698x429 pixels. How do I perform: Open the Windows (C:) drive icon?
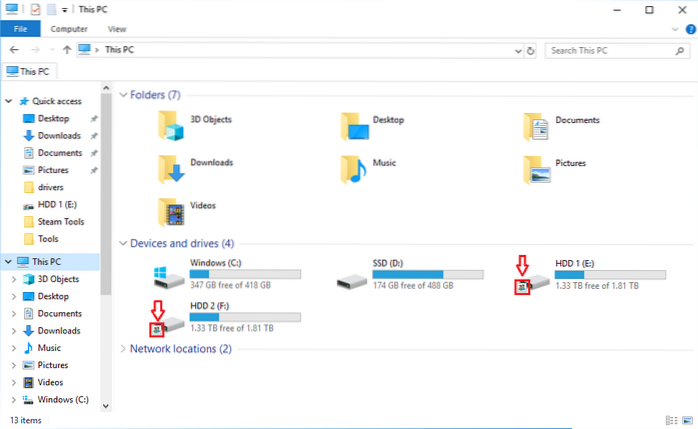[x=168, y=276]
